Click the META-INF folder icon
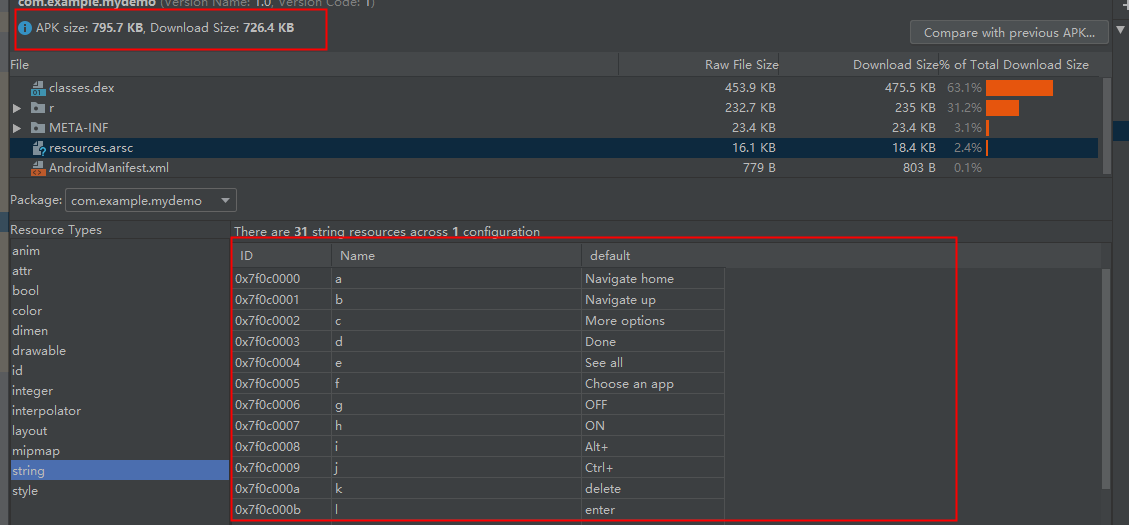The width and height of the screenshot is (1129, 525). pos(38,128)
